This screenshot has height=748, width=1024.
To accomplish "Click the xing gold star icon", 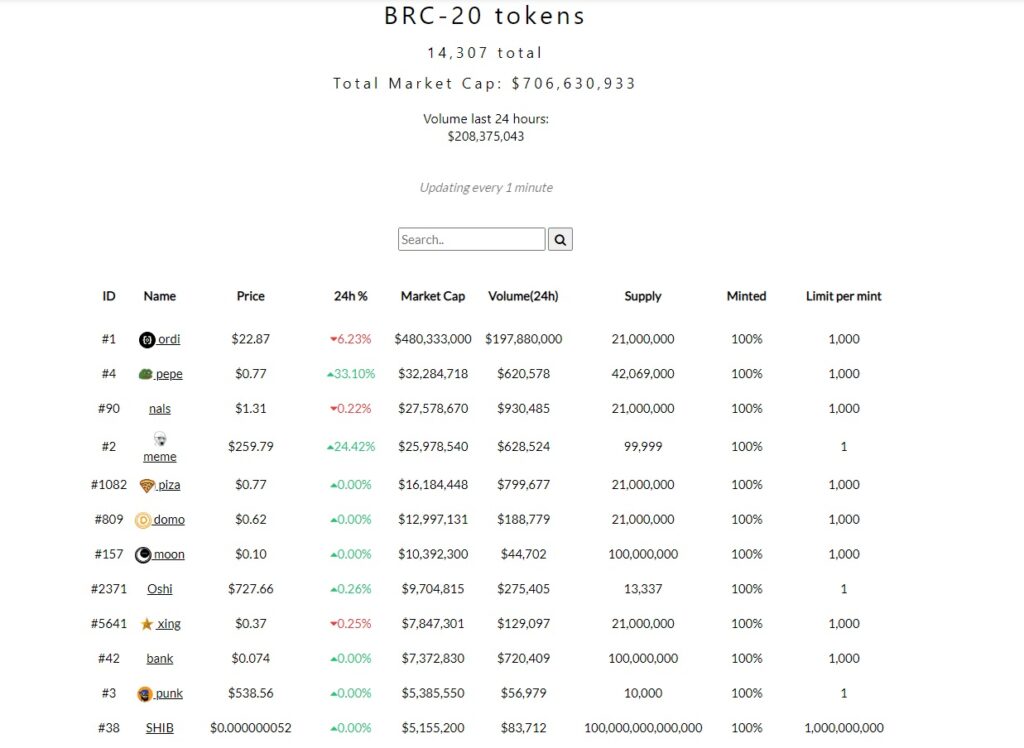I will 147,624.
